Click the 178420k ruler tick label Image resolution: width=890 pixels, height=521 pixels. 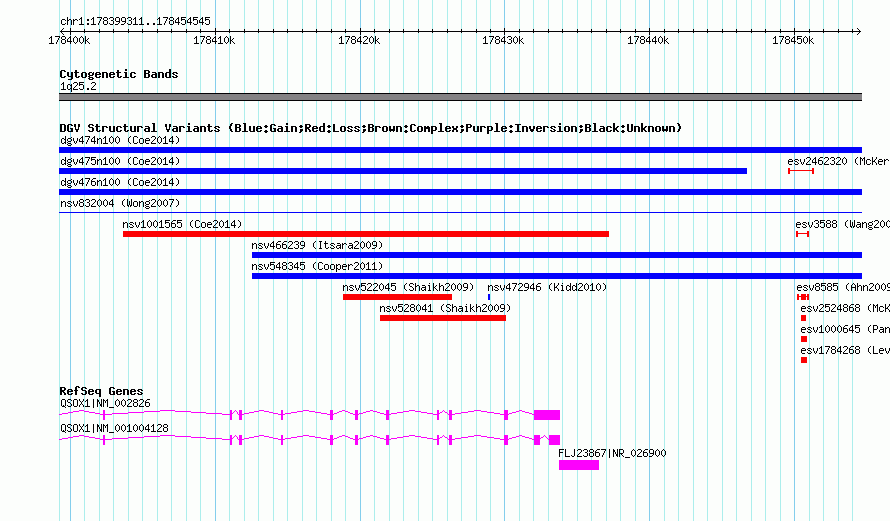tap(359, 40)
